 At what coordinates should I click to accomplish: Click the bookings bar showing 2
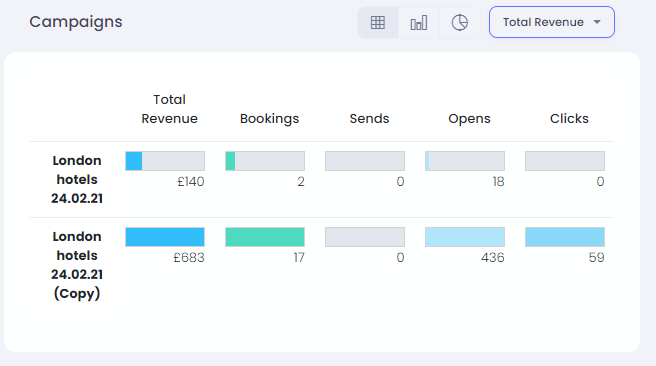(265, 161)
